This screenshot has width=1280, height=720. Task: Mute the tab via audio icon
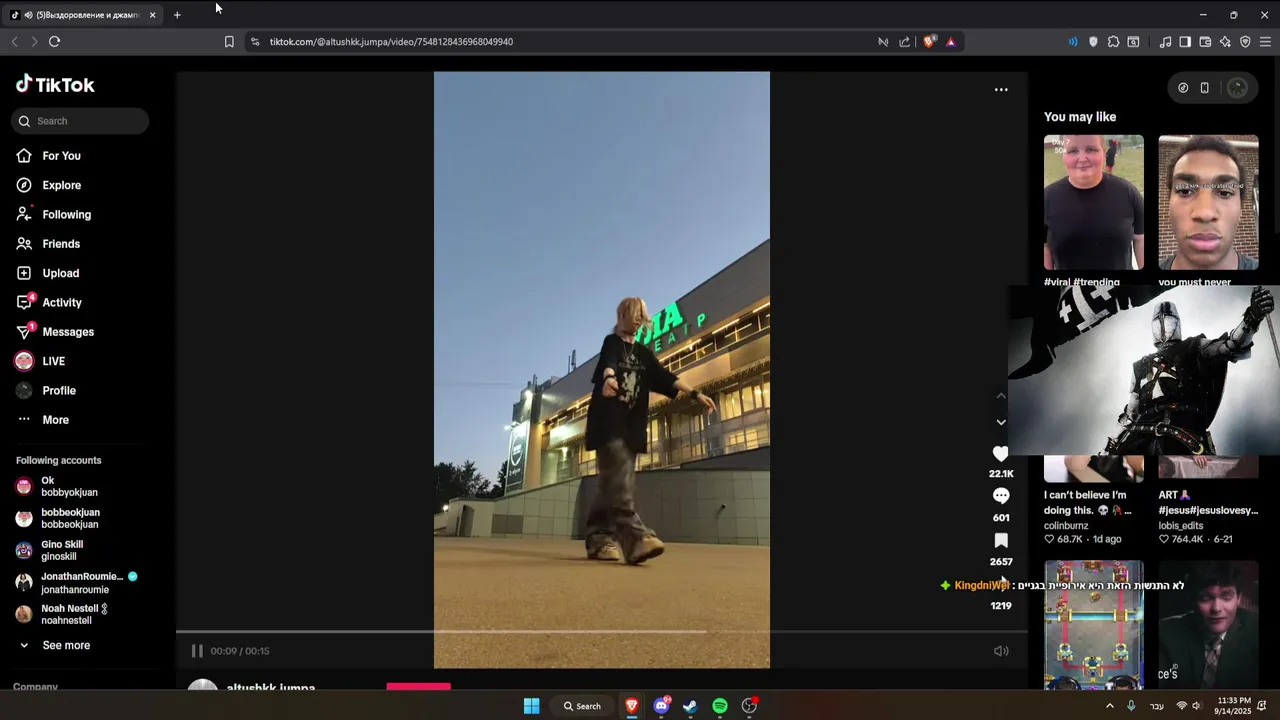coord(28,15)
